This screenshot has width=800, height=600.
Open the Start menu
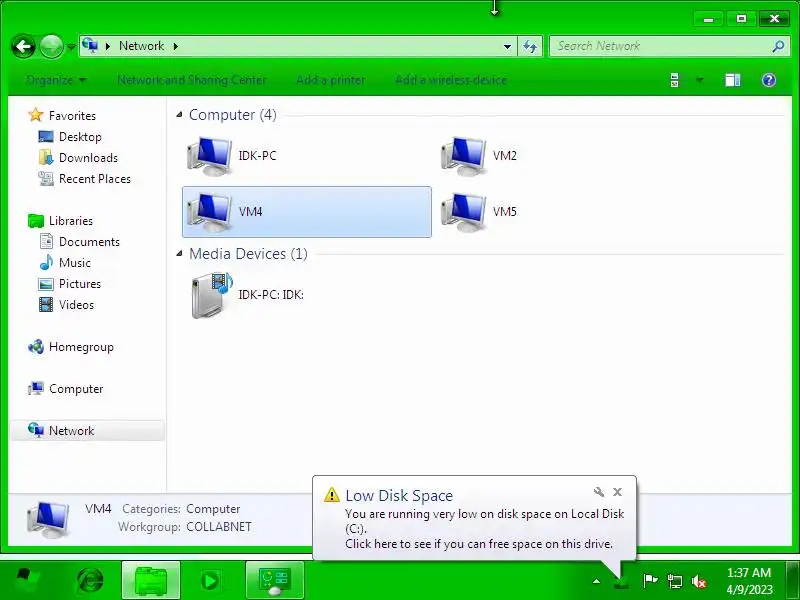(26, 580)
